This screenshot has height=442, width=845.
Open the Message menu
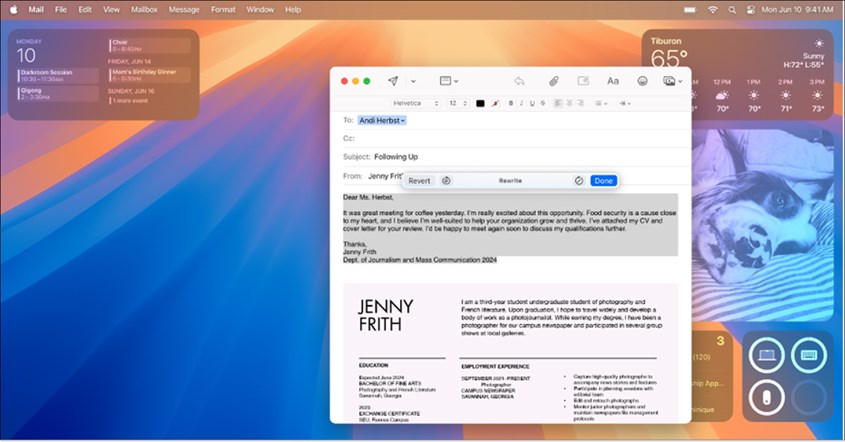[184, 10]
